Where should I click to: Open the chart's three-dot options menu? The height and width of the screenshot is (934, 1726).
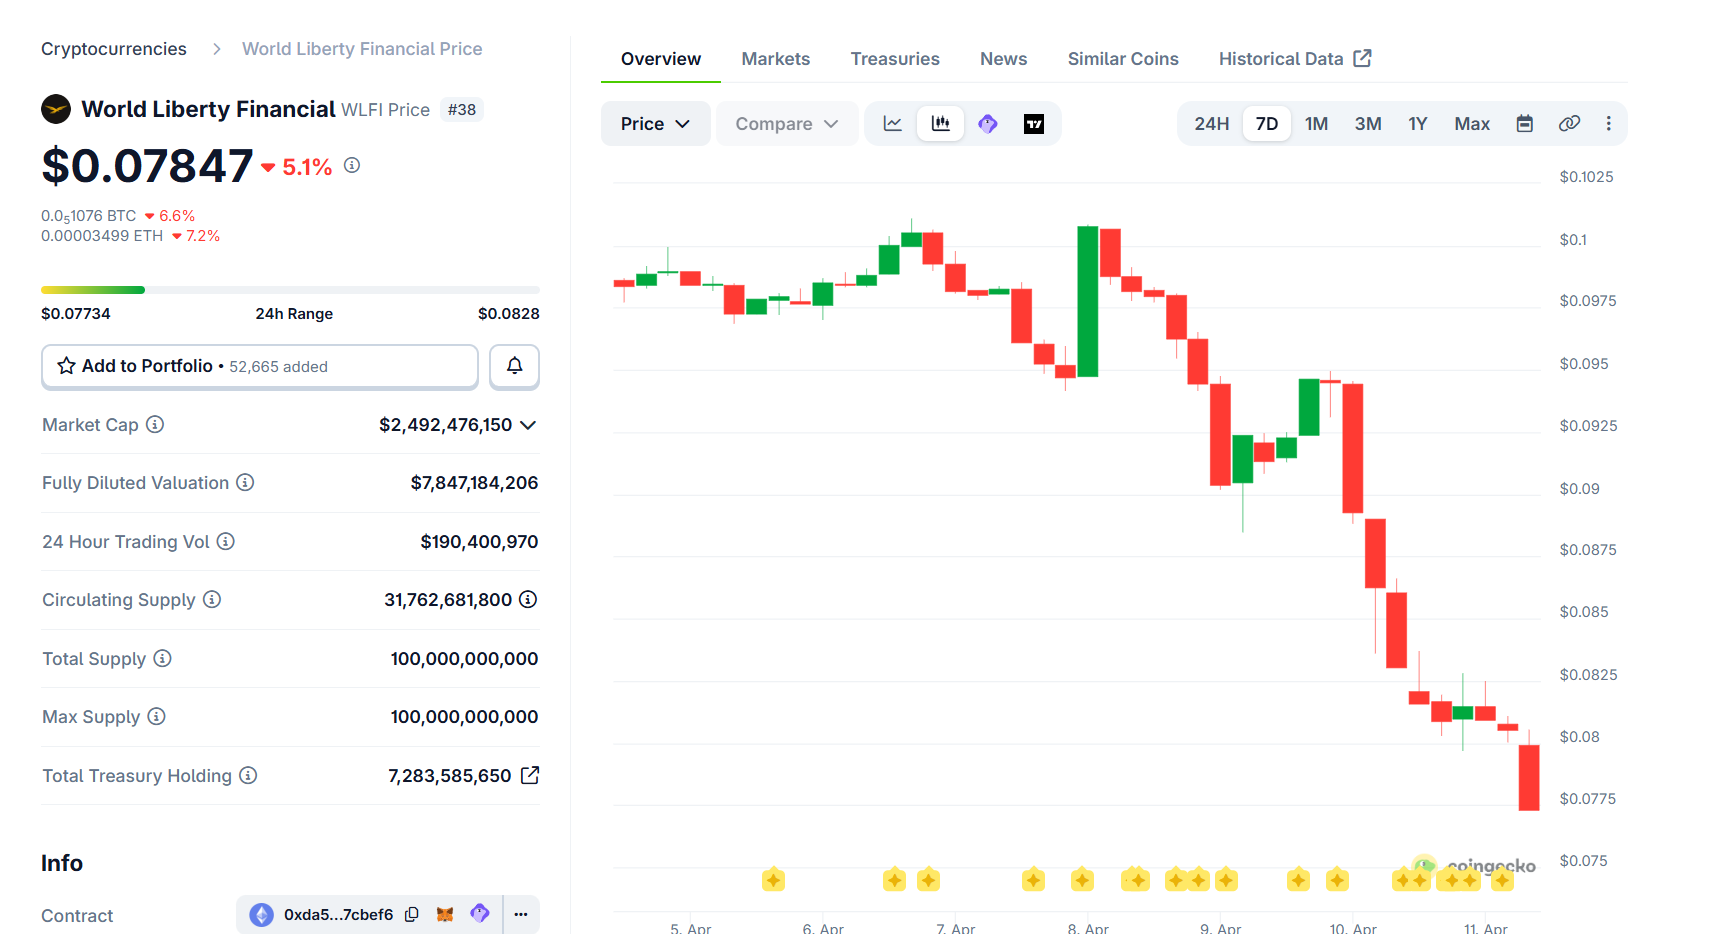pos(1608,124)
